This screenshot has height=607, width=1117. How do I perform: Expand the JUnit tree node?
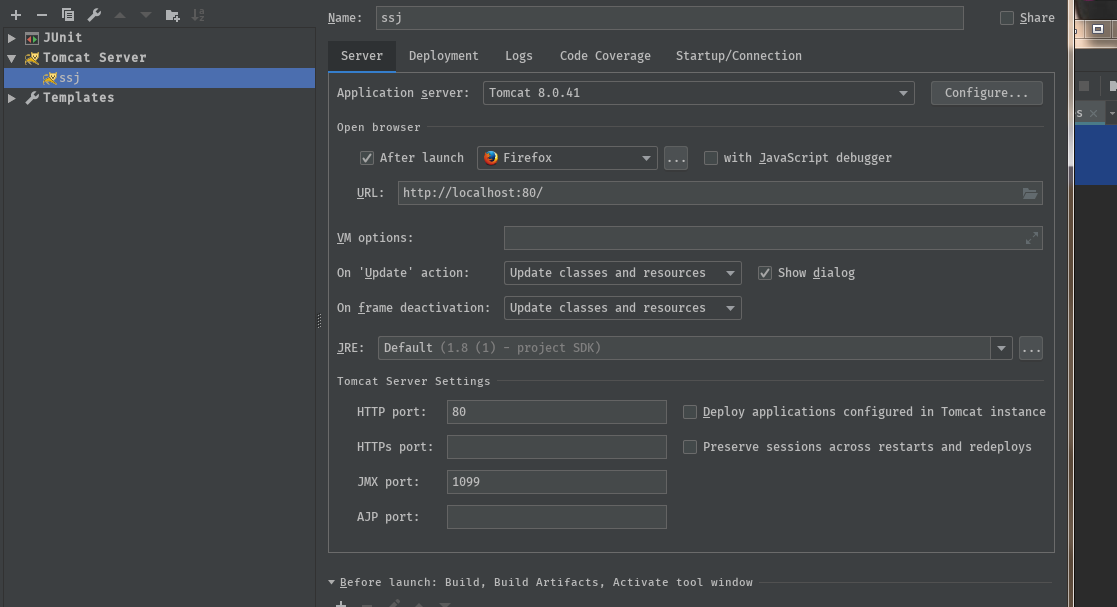point(12,38)
